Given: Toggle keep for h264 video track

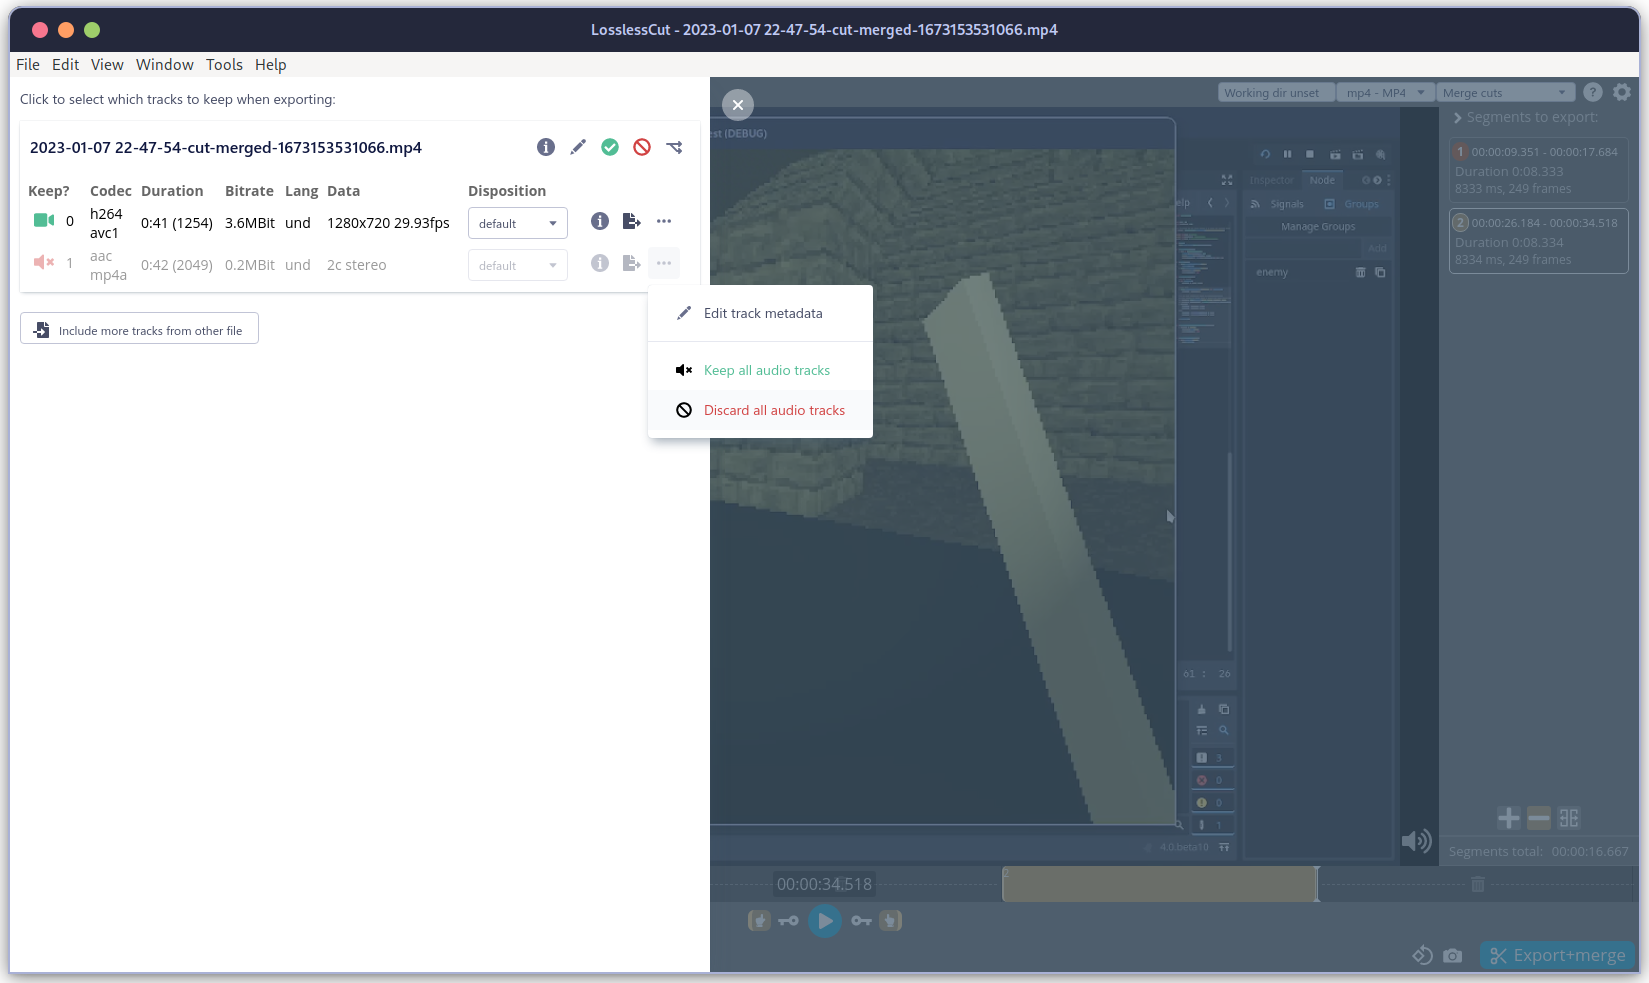Looking at the screenshot, I should tap(44, 220).
